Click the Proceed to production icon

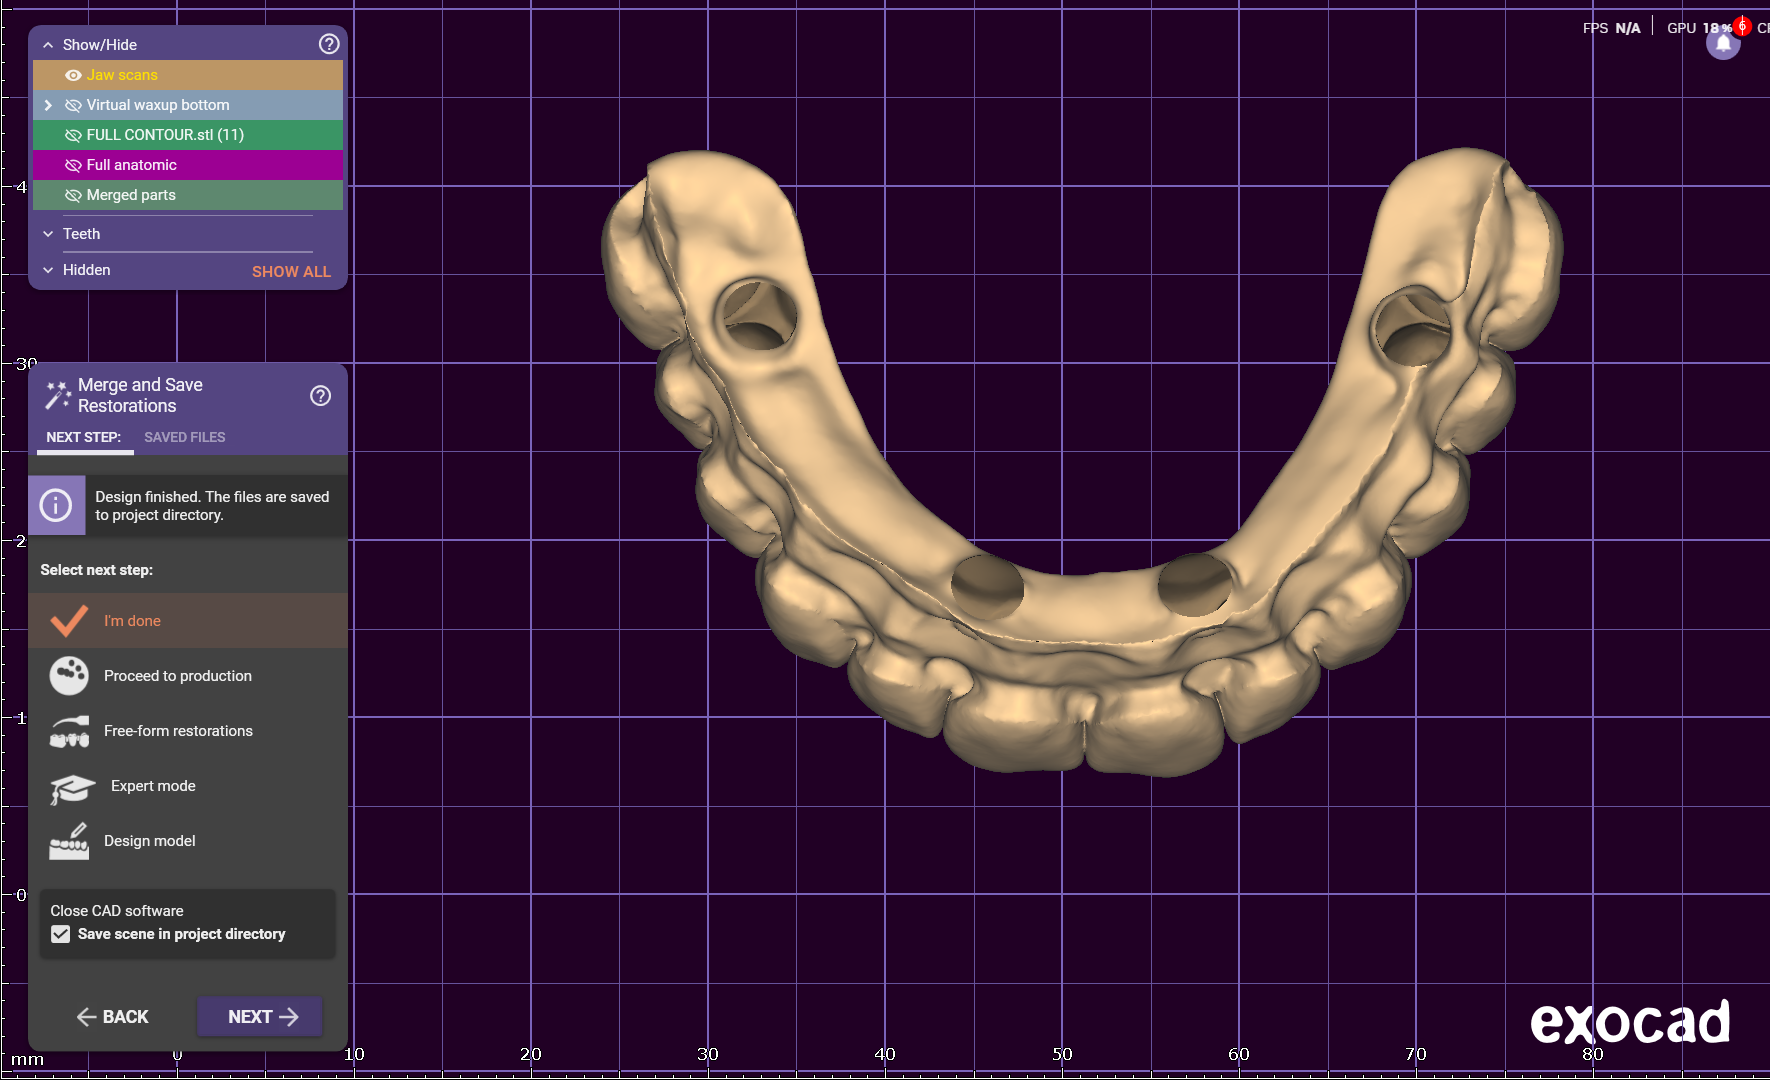(x=69, y=676)
